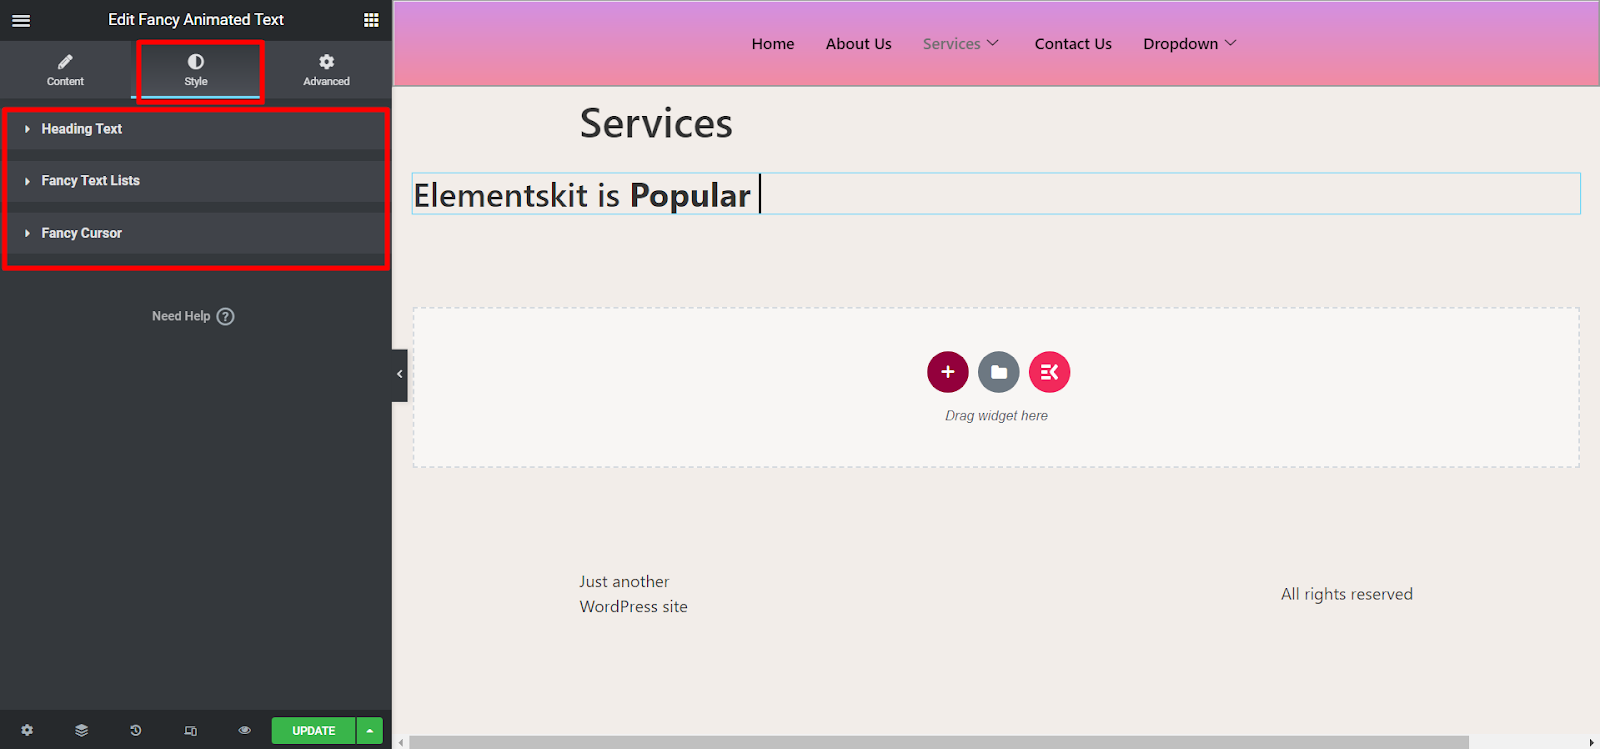1600x749 pixels.
Task: Expand the Fancy Cursor section
Action: [x=196, y=233]
